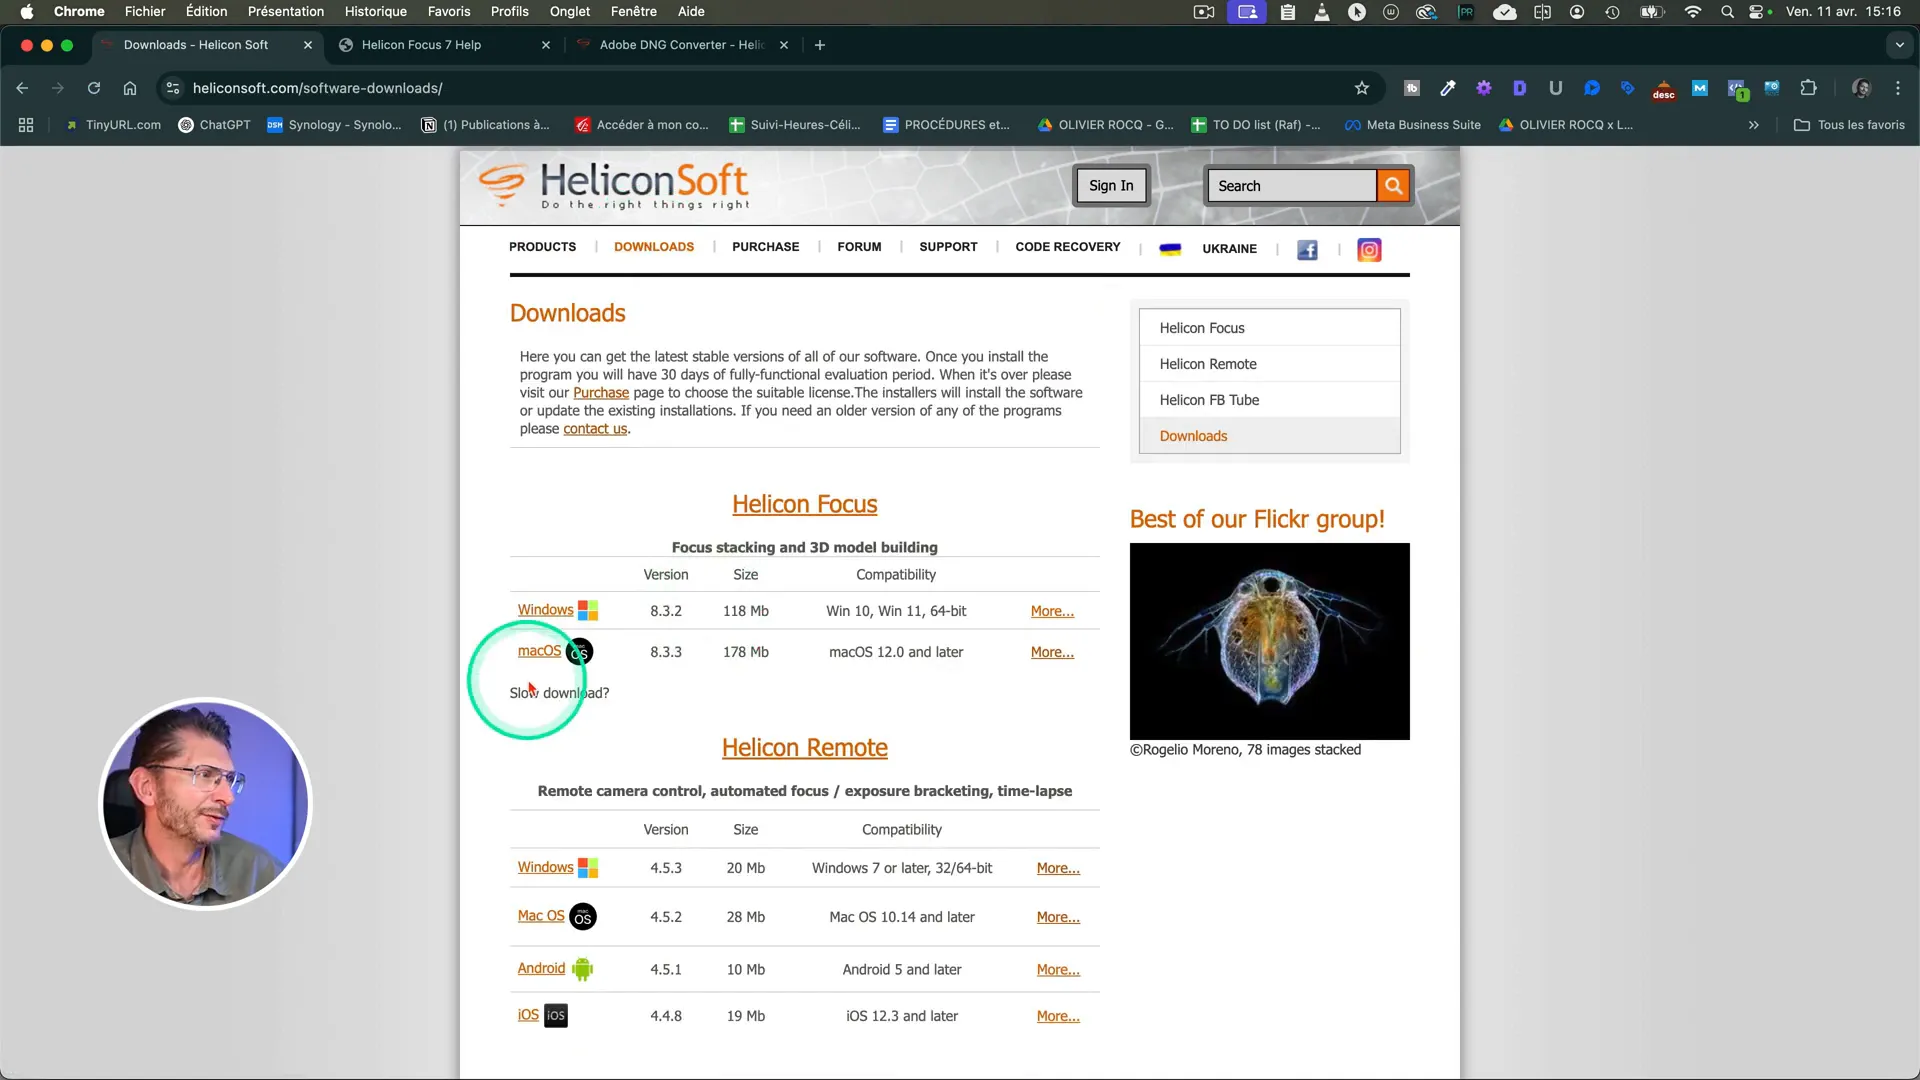1920x1080 pixels.
Task: Open the Meta Business Suite bookmark
Action: coord(1412,125)
